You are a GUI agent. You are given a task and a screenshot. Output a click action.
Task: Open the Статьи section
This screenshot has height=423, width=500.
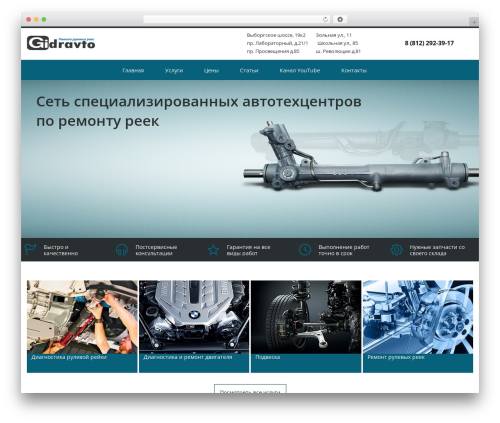tap(249, 70)
